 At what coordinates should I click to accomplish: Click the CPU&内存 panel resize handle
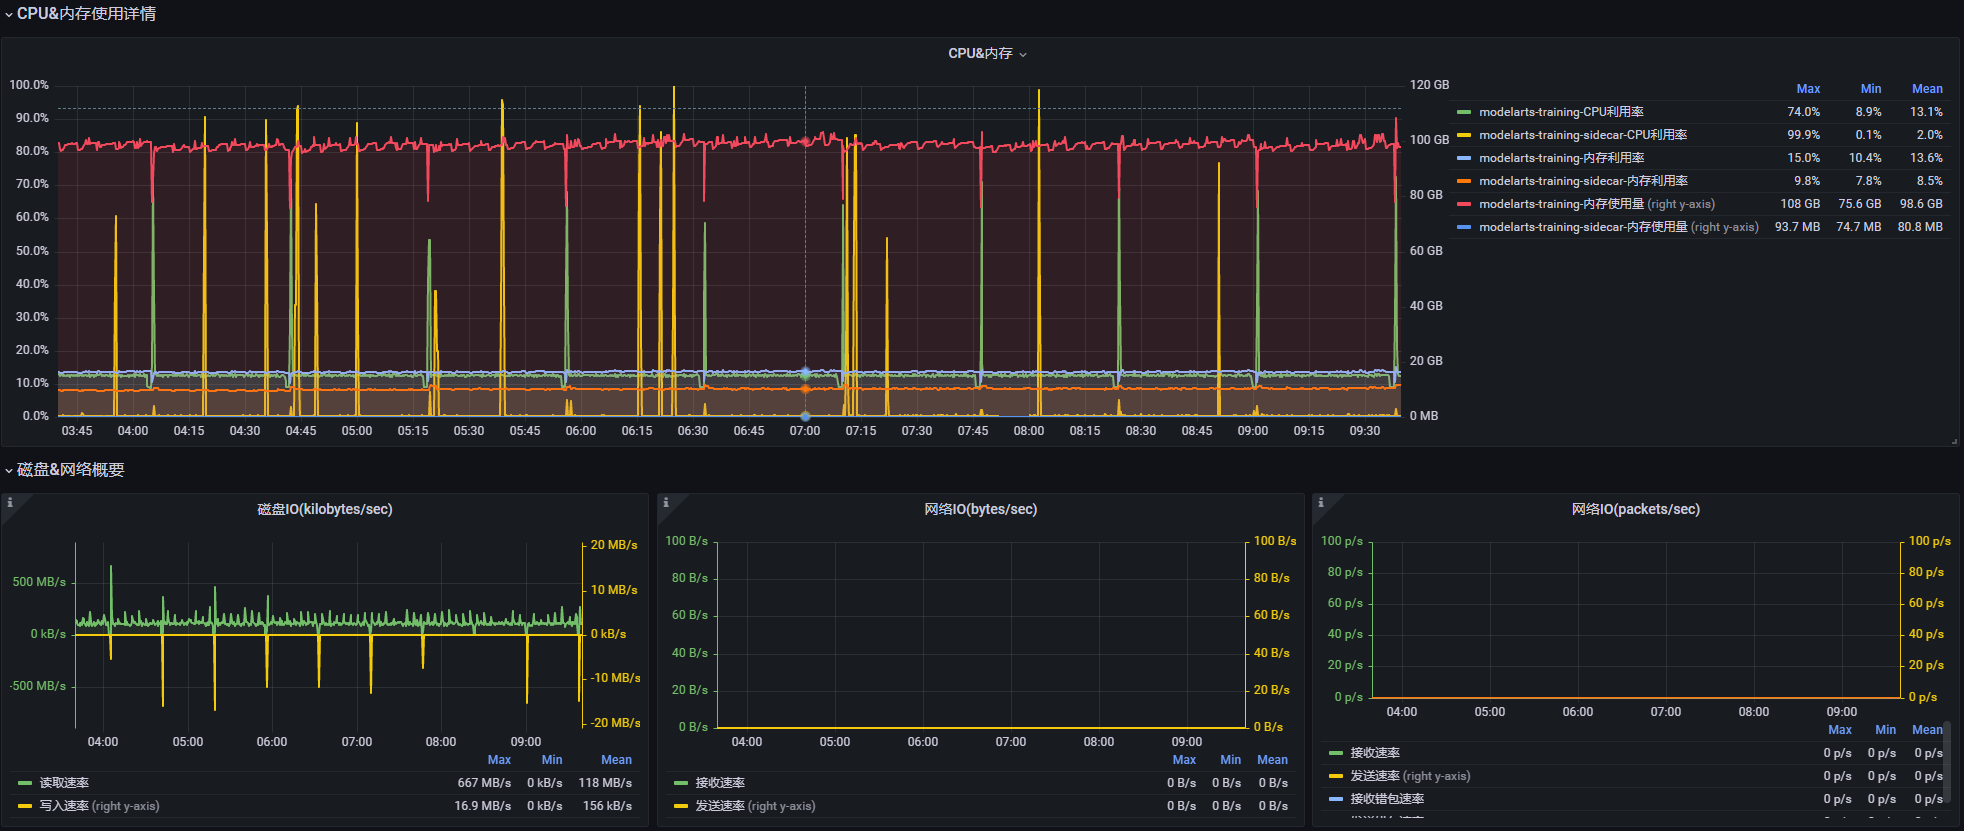pyautogui.click(x=1954, y=441)
